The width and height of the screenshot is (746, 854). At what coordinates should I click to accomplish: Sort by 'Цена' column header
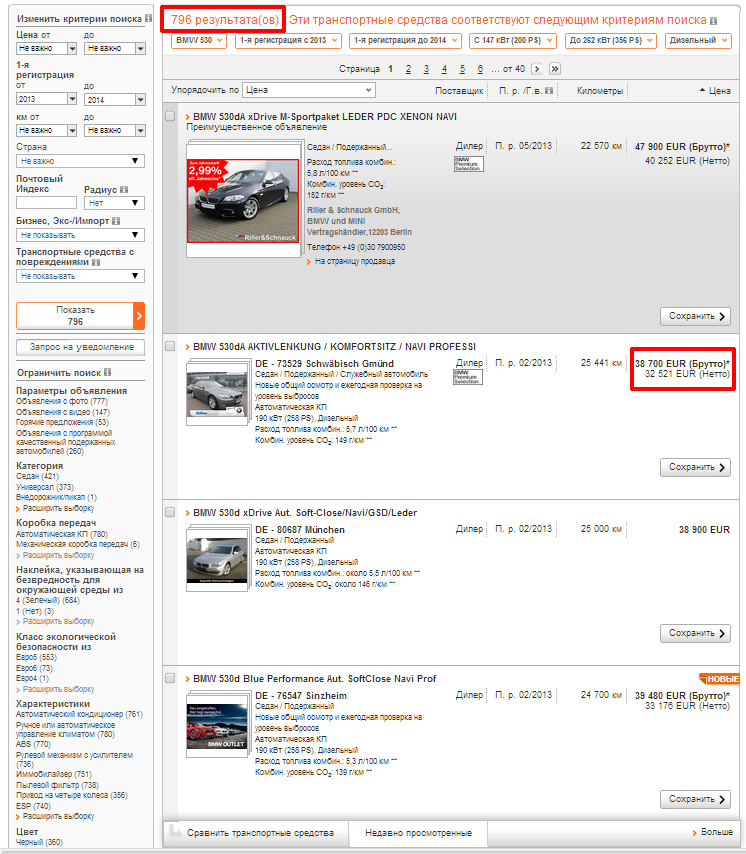click(719, 91)
